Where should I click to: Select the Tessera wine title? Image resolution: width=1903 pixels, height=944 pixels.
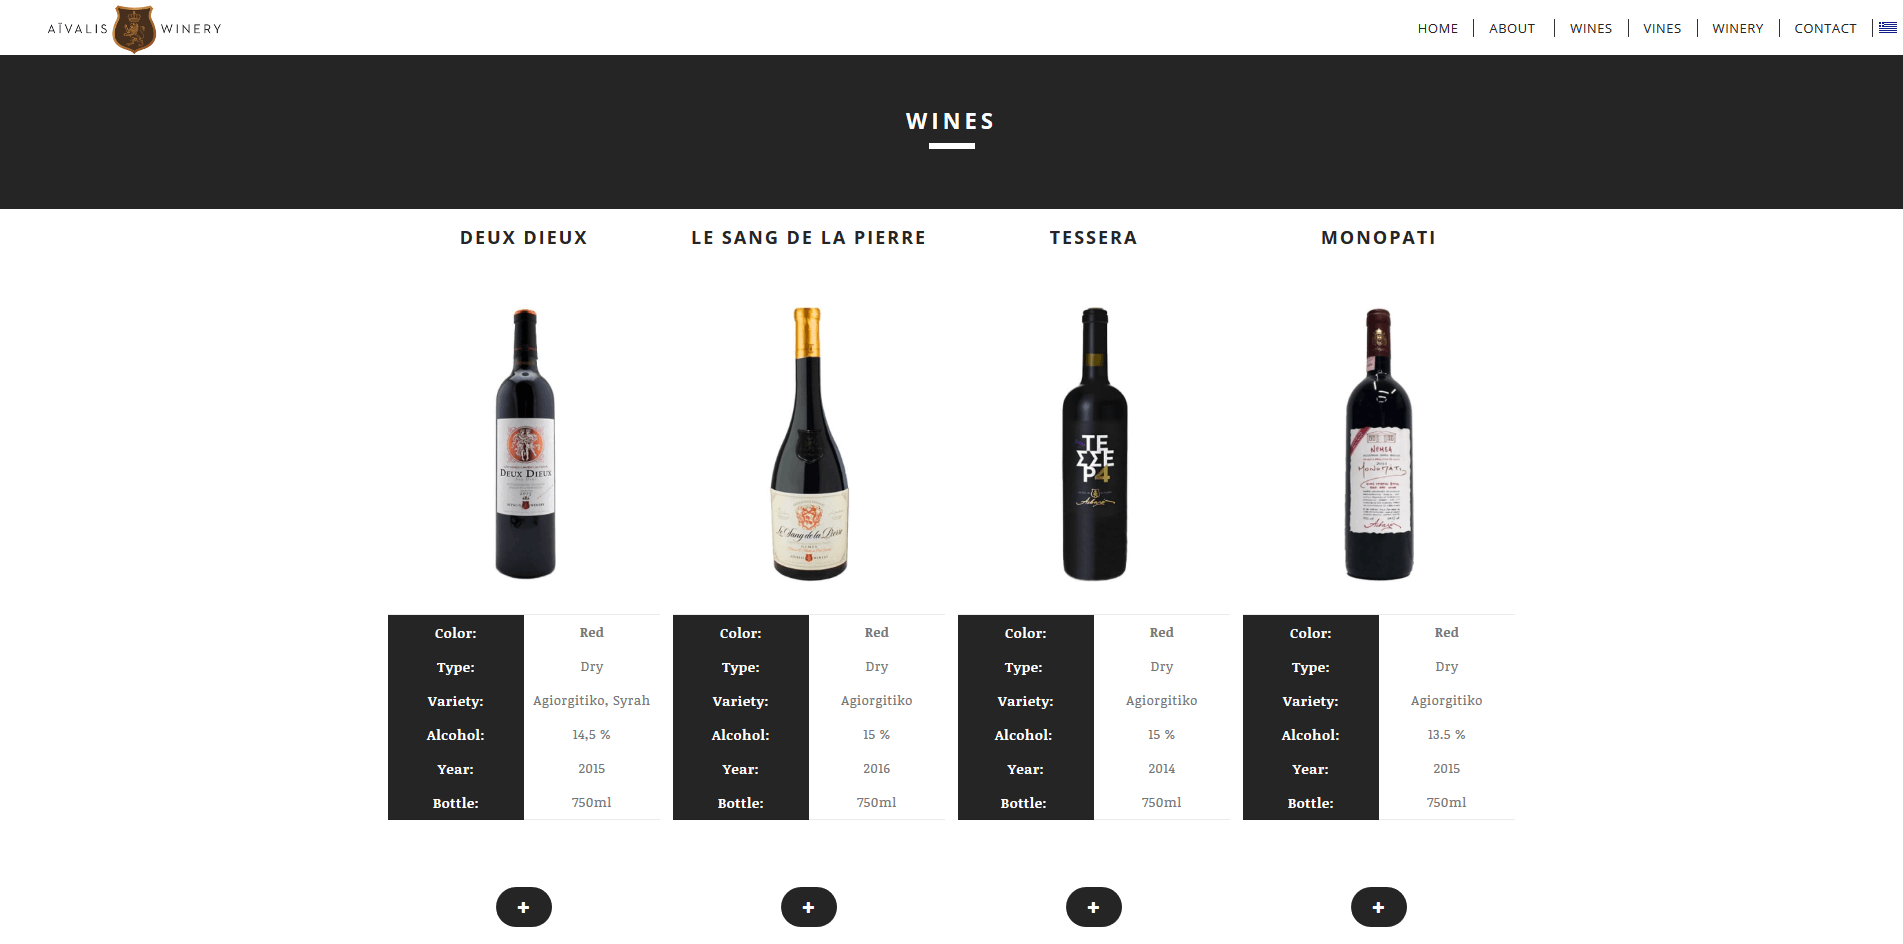click(x=1094, y=238)
